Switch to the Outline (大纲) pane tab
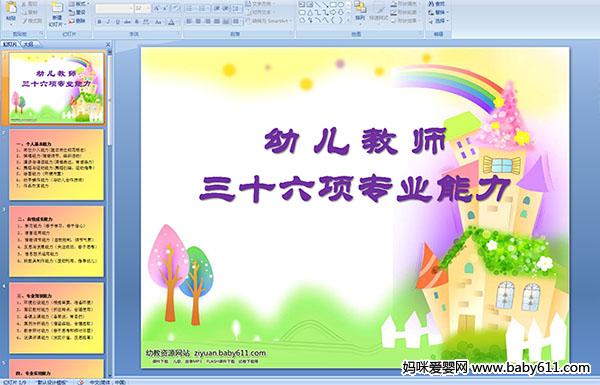600x385 pixels. point(28,44)
